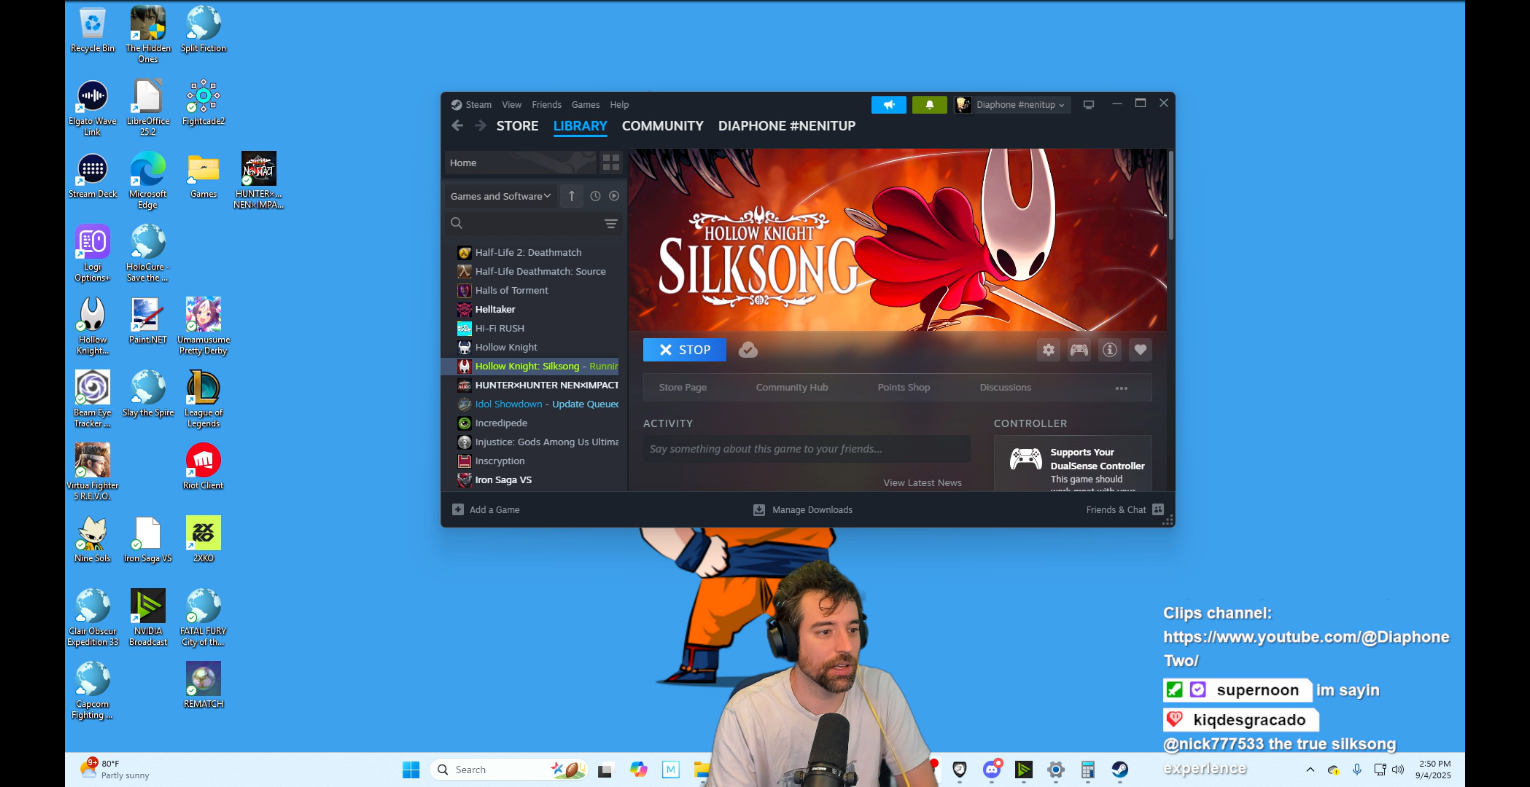Go to the STORE tab

click(x=518, y=126)
